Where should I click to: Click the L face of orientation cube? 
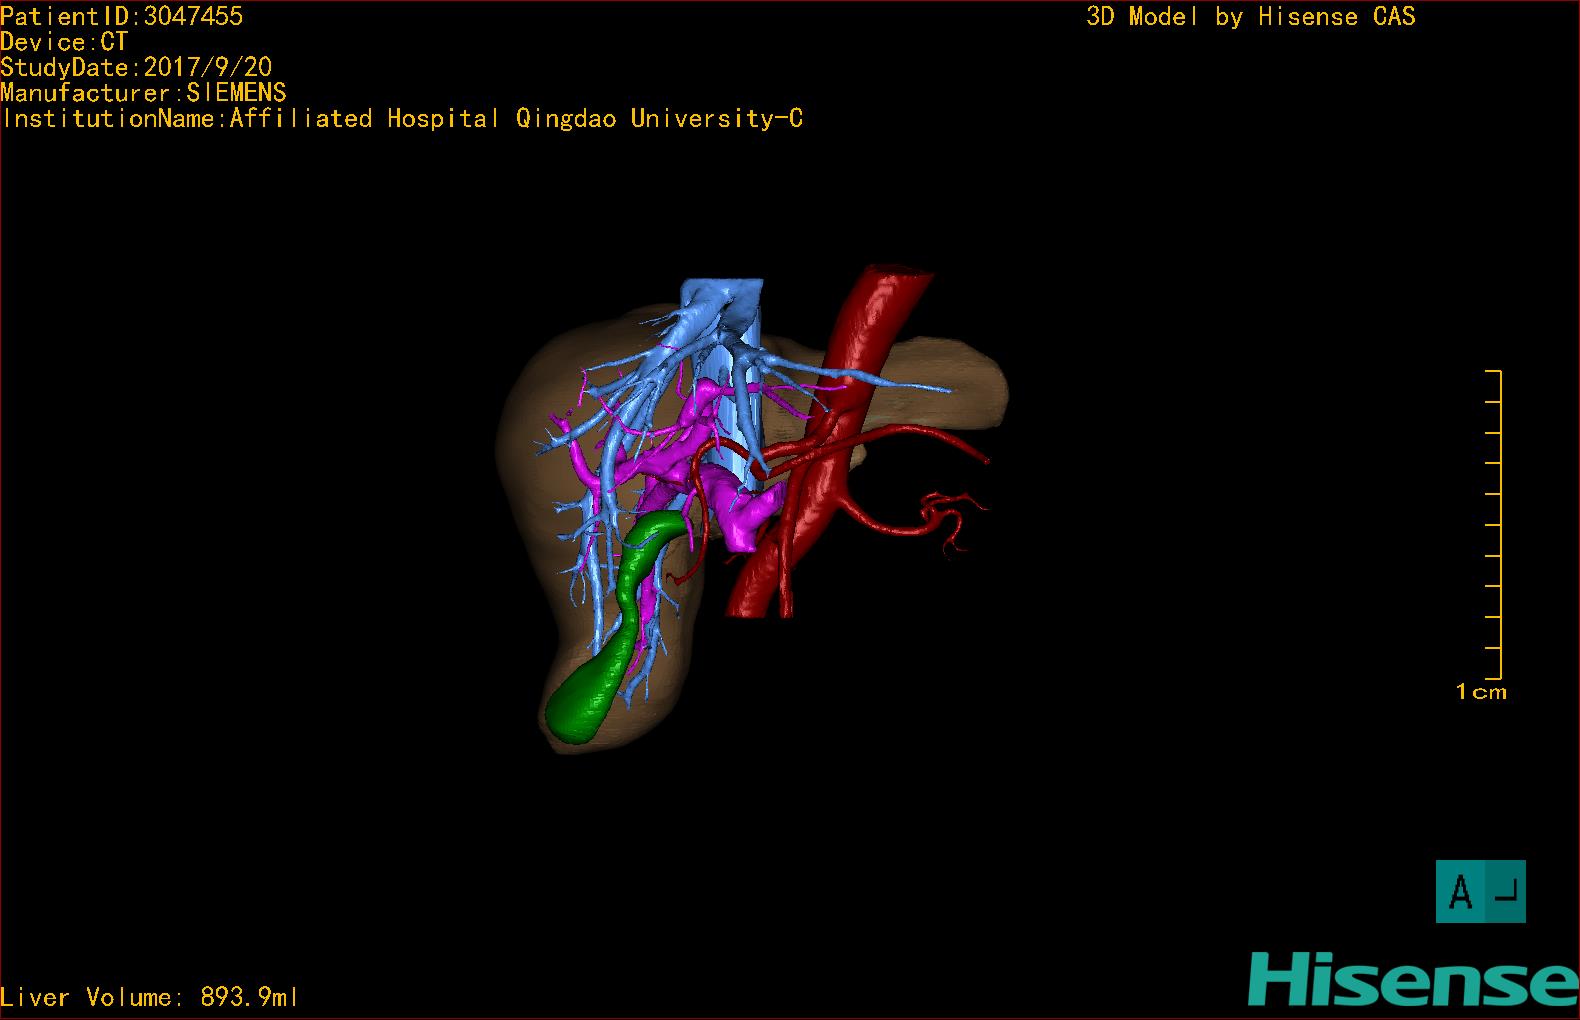pos(1505,891)
